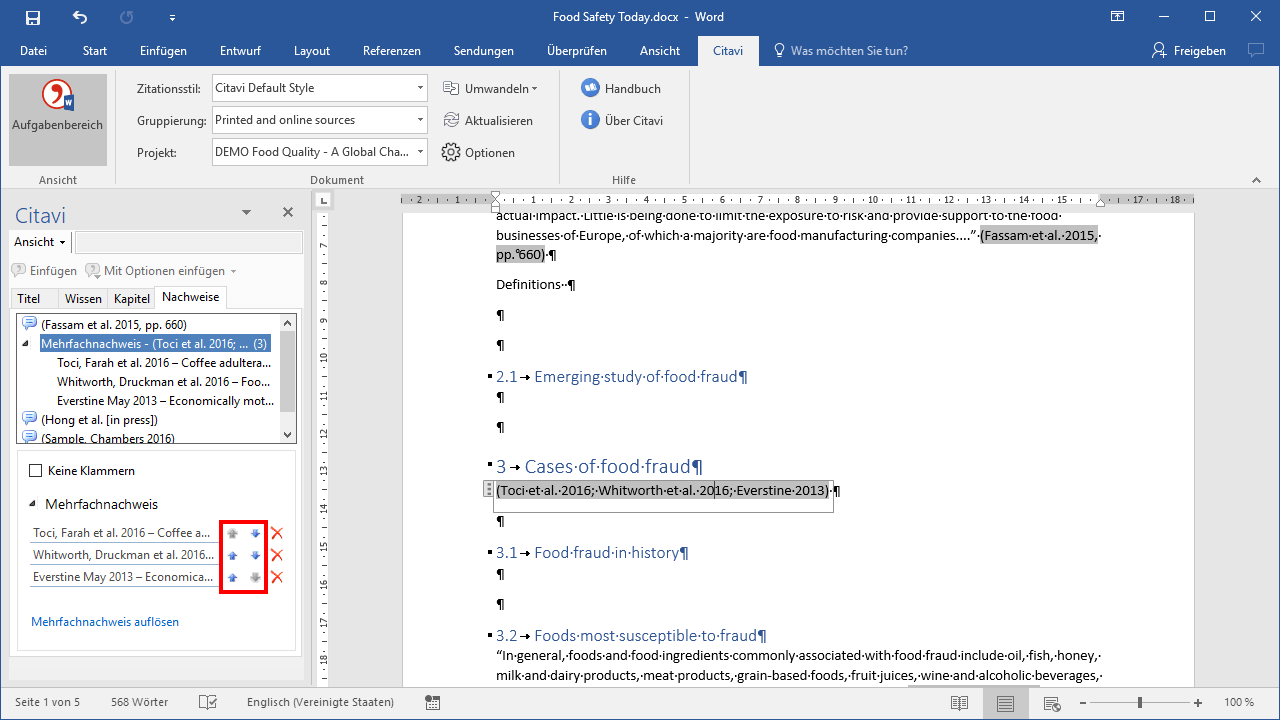Switch to the Wissen tab
Viewport: 1280px width, 720px height.
[83, 298]
